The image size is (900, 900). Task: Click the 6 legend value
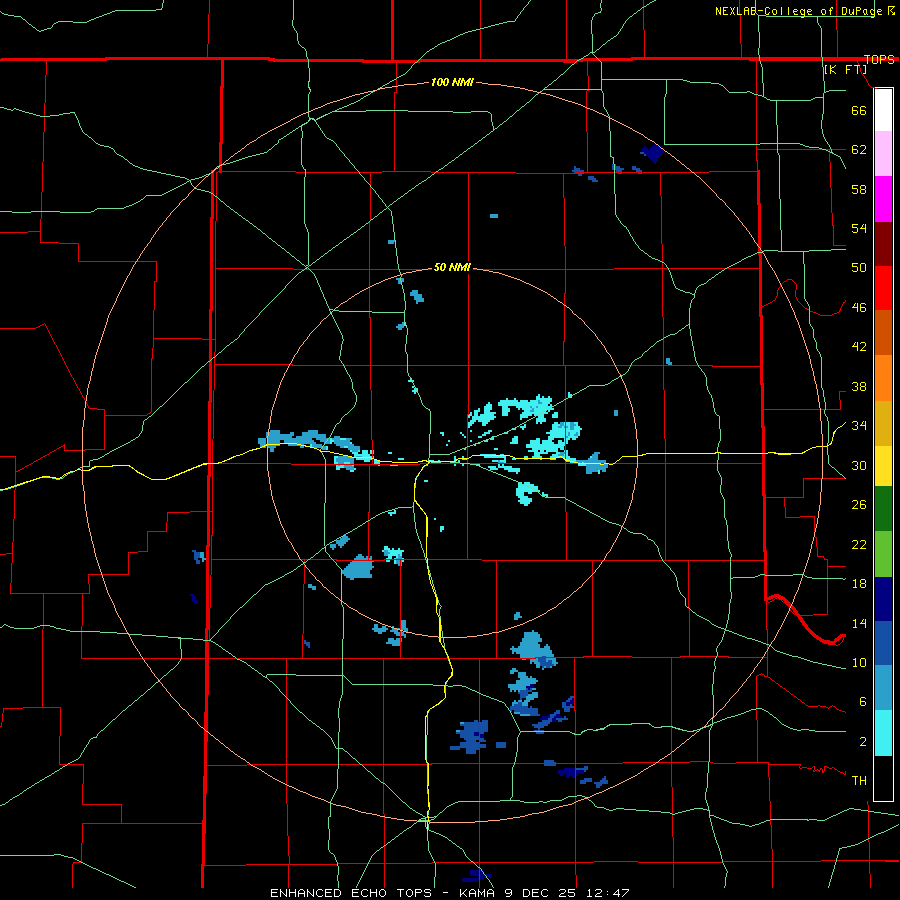coord(862,701)
